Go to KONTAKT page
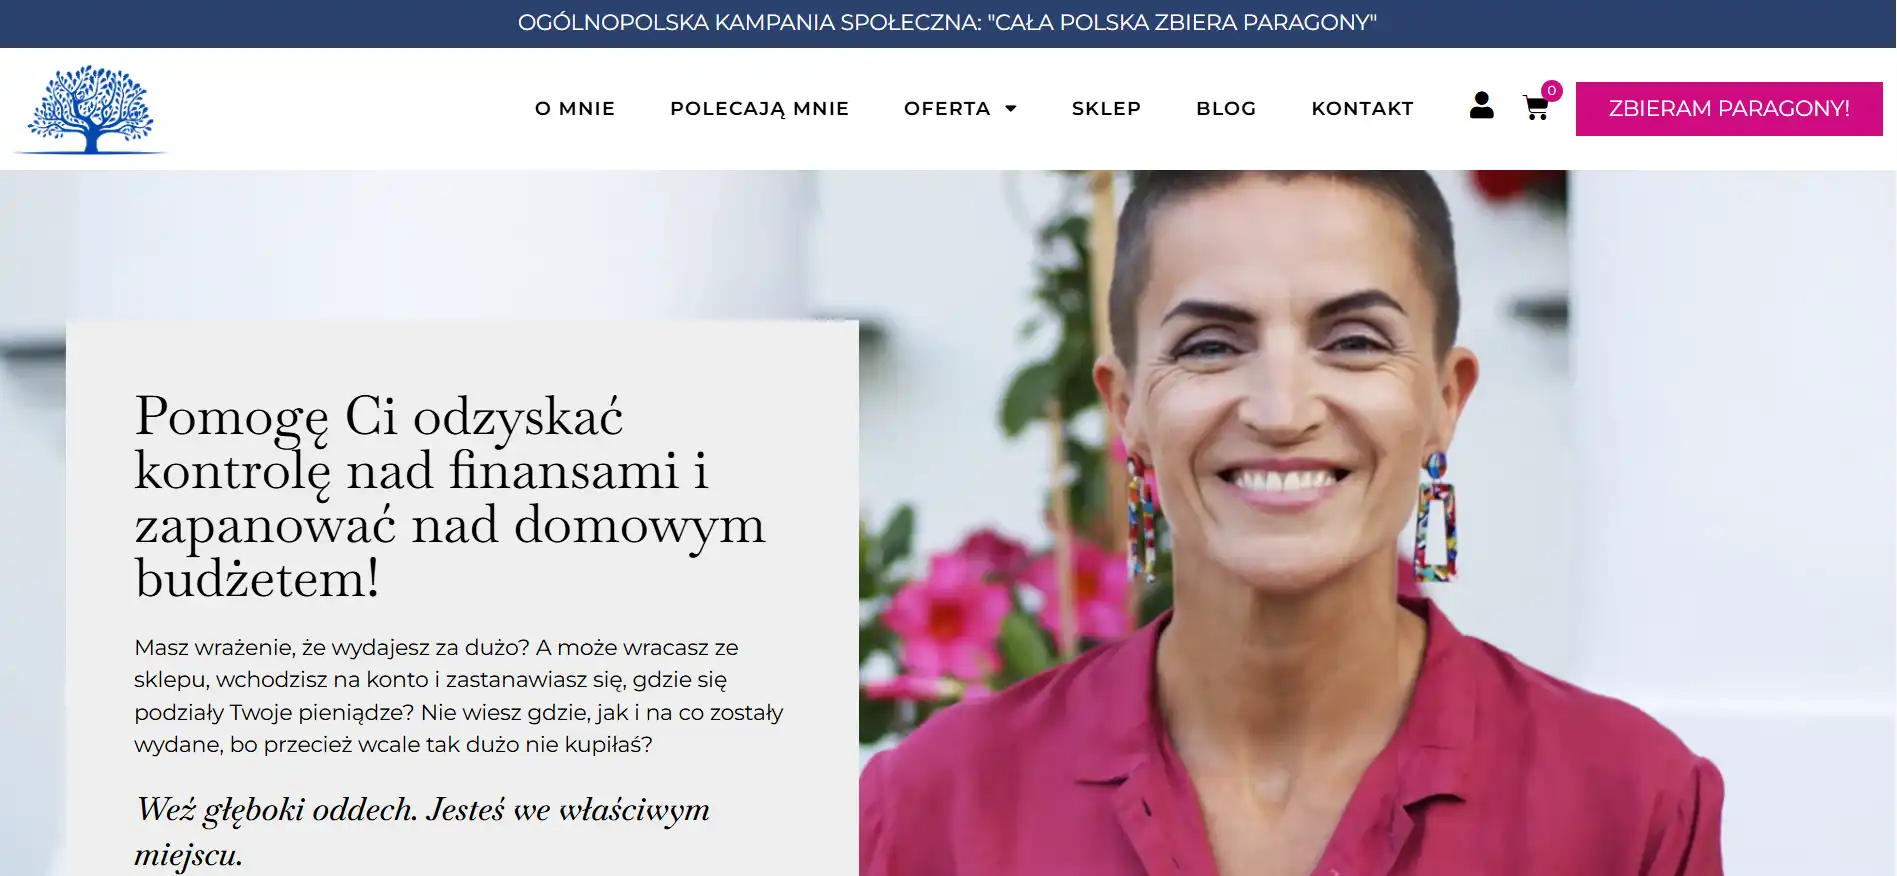This screenshot has width=1897, height=876. [x=1362, y=108]
